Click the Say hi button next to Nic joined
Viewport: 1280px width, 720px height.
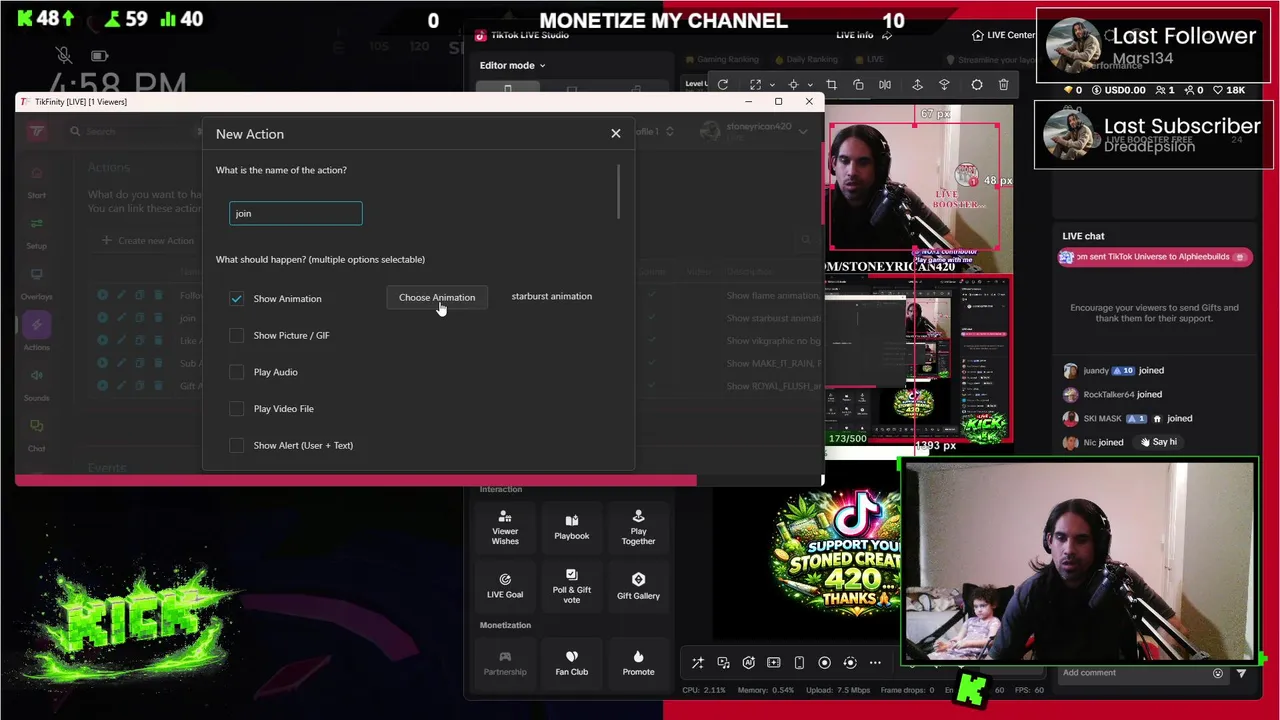click(1158, 442)
